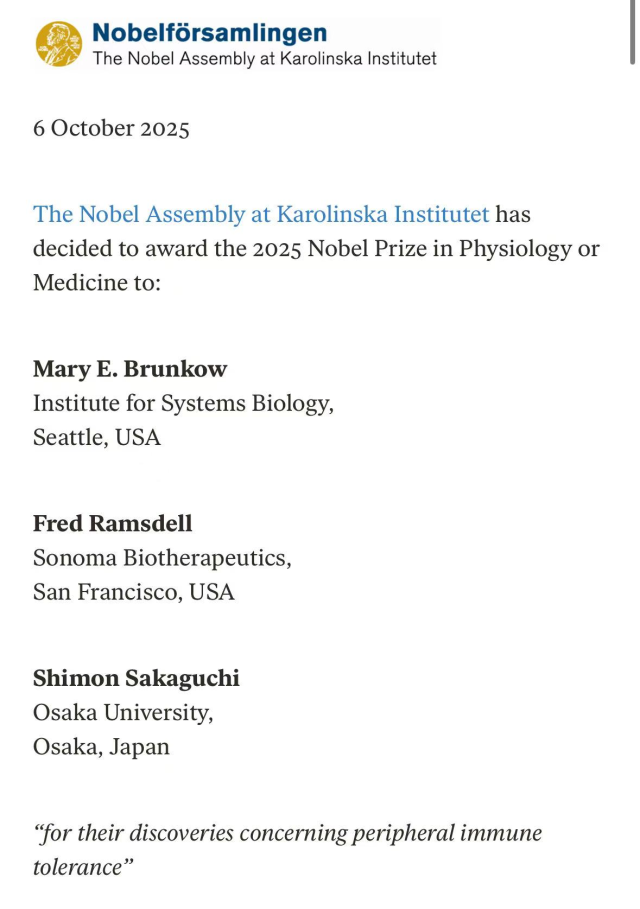
Task: Click the word "tolerance" ending the quote
Action: pyautogui.click(x=80, y=867)
